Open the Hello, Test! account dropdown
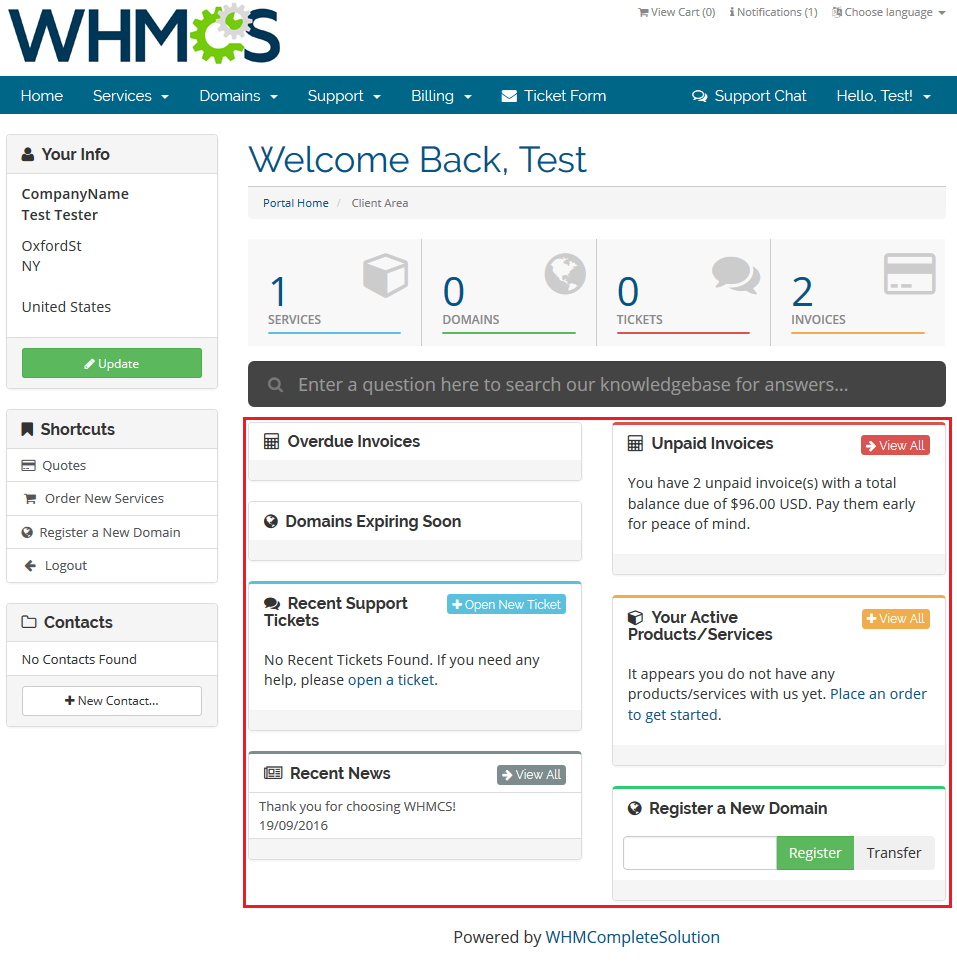Screen dimensions: 957x968 884,96
